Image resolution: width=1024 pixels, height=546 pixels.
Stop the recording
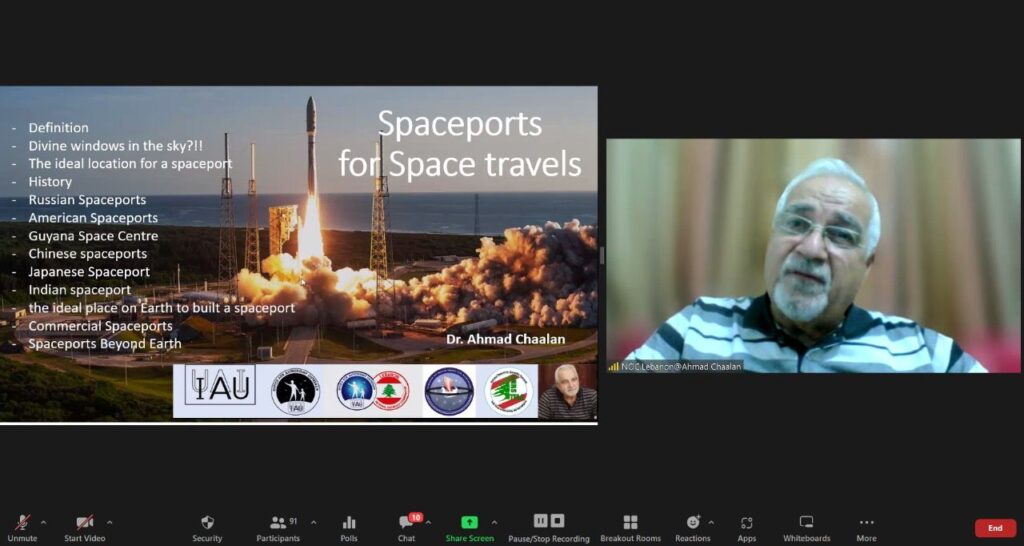point(557,521)
